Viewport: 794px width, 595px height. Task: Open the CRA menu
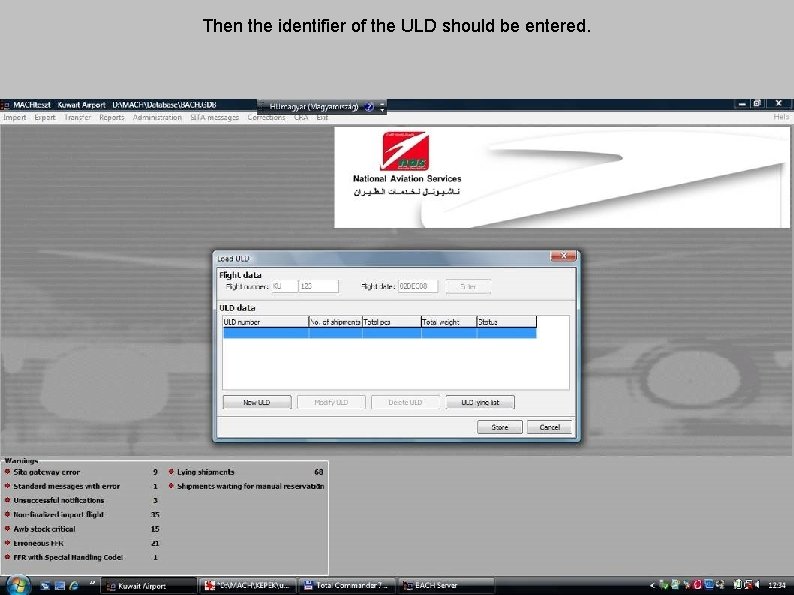point(301,117)
